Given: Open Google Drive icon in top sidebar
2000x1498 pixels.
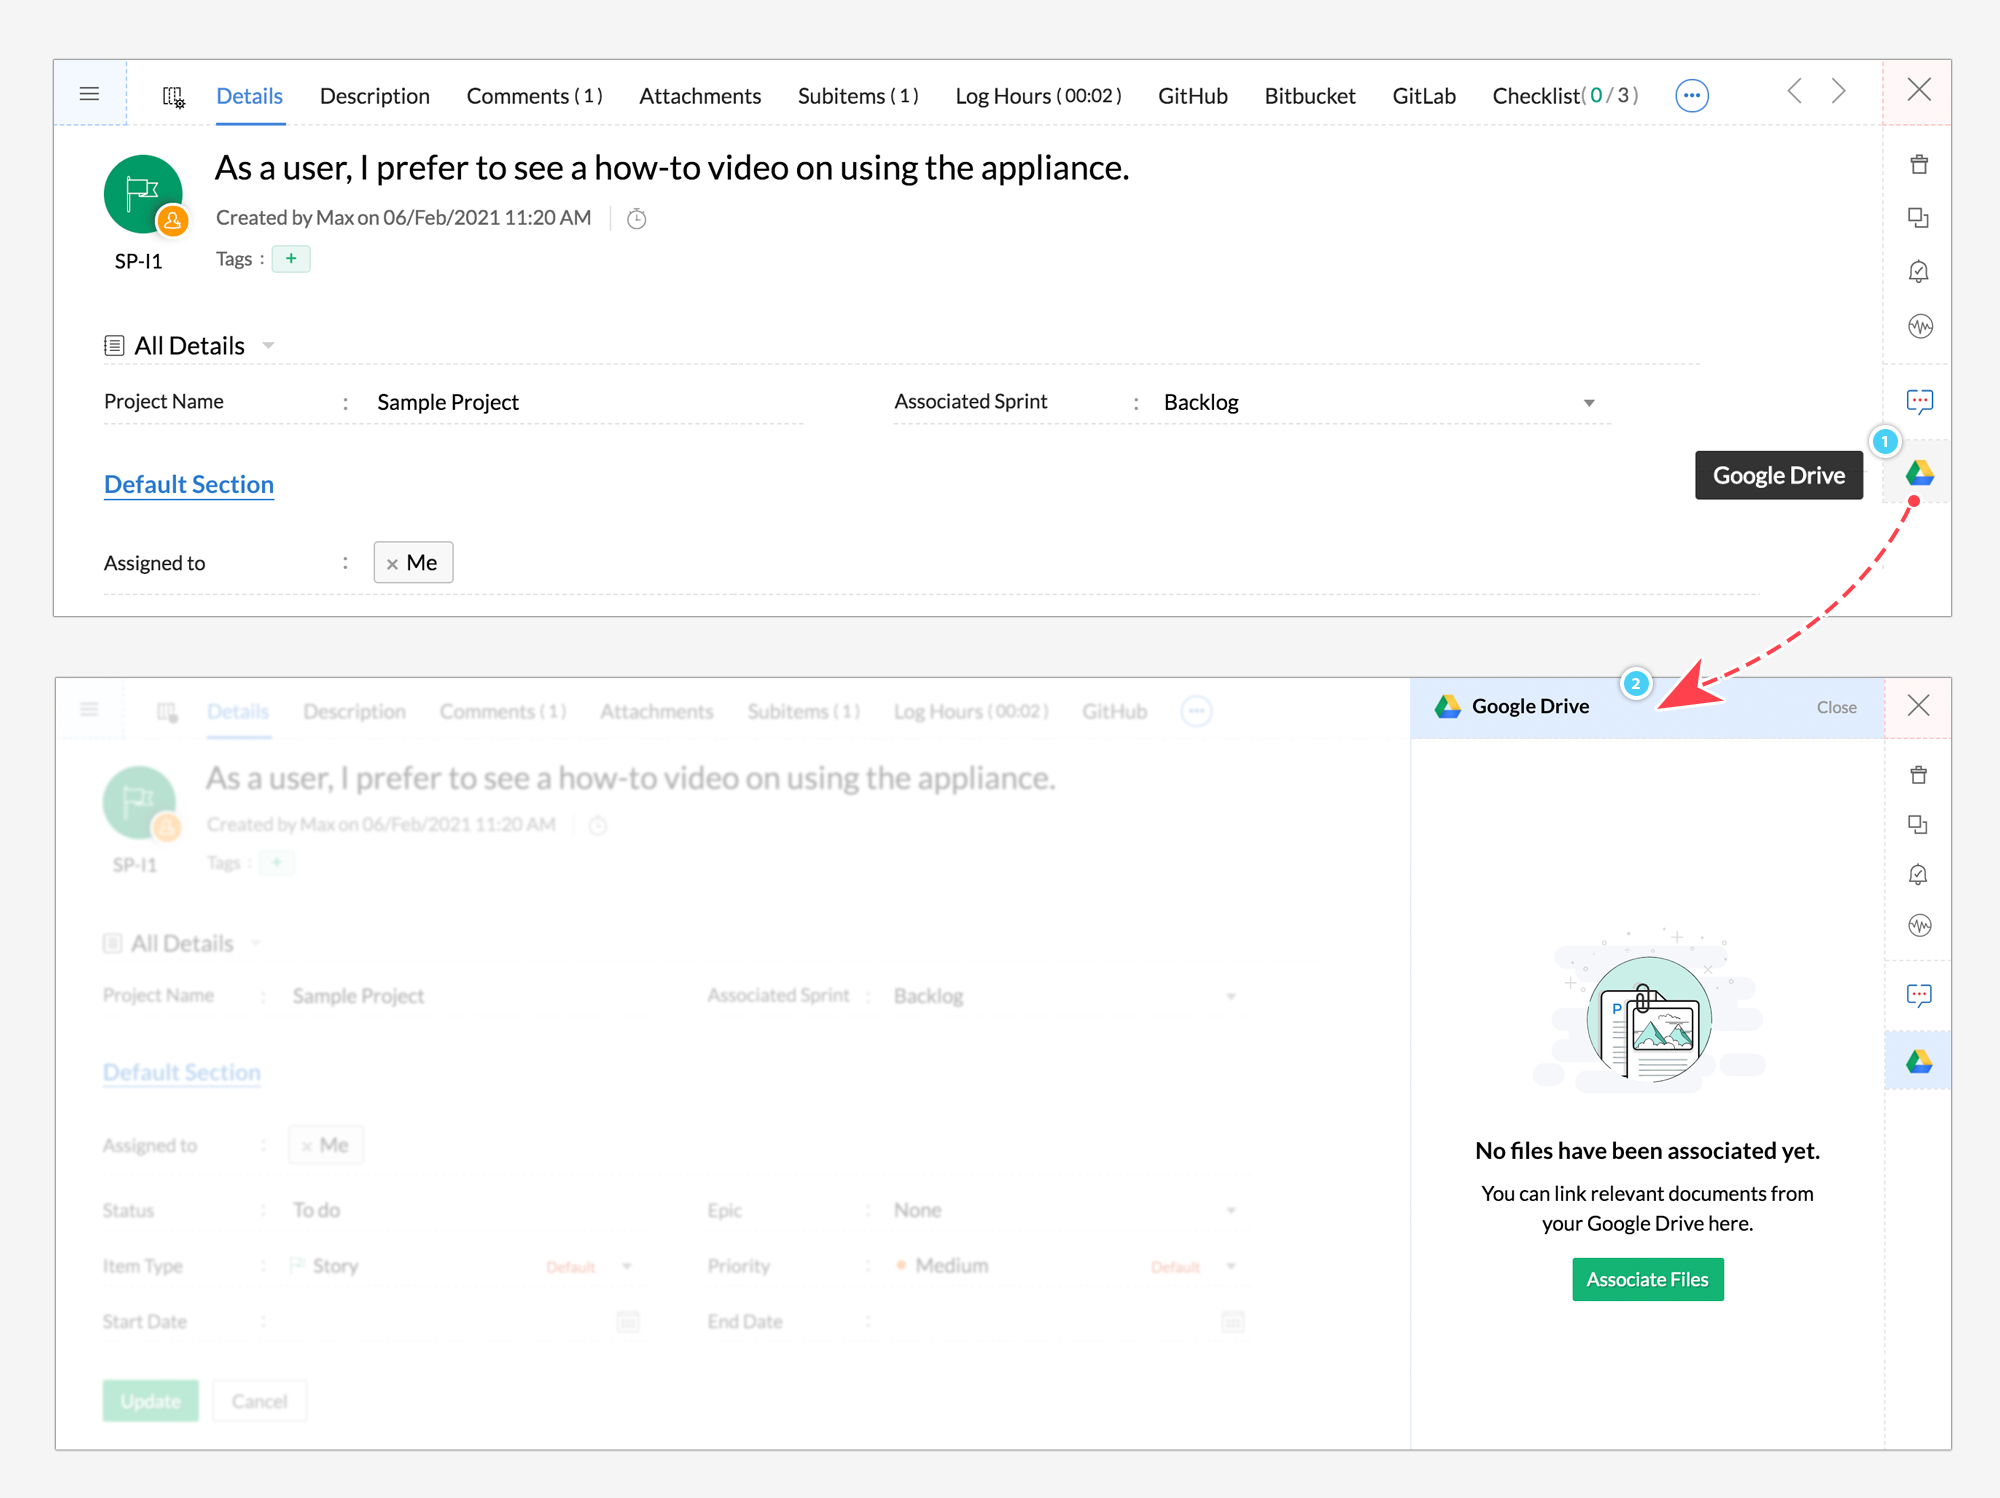Looking at the screenshot, I should coord(1918,473).
